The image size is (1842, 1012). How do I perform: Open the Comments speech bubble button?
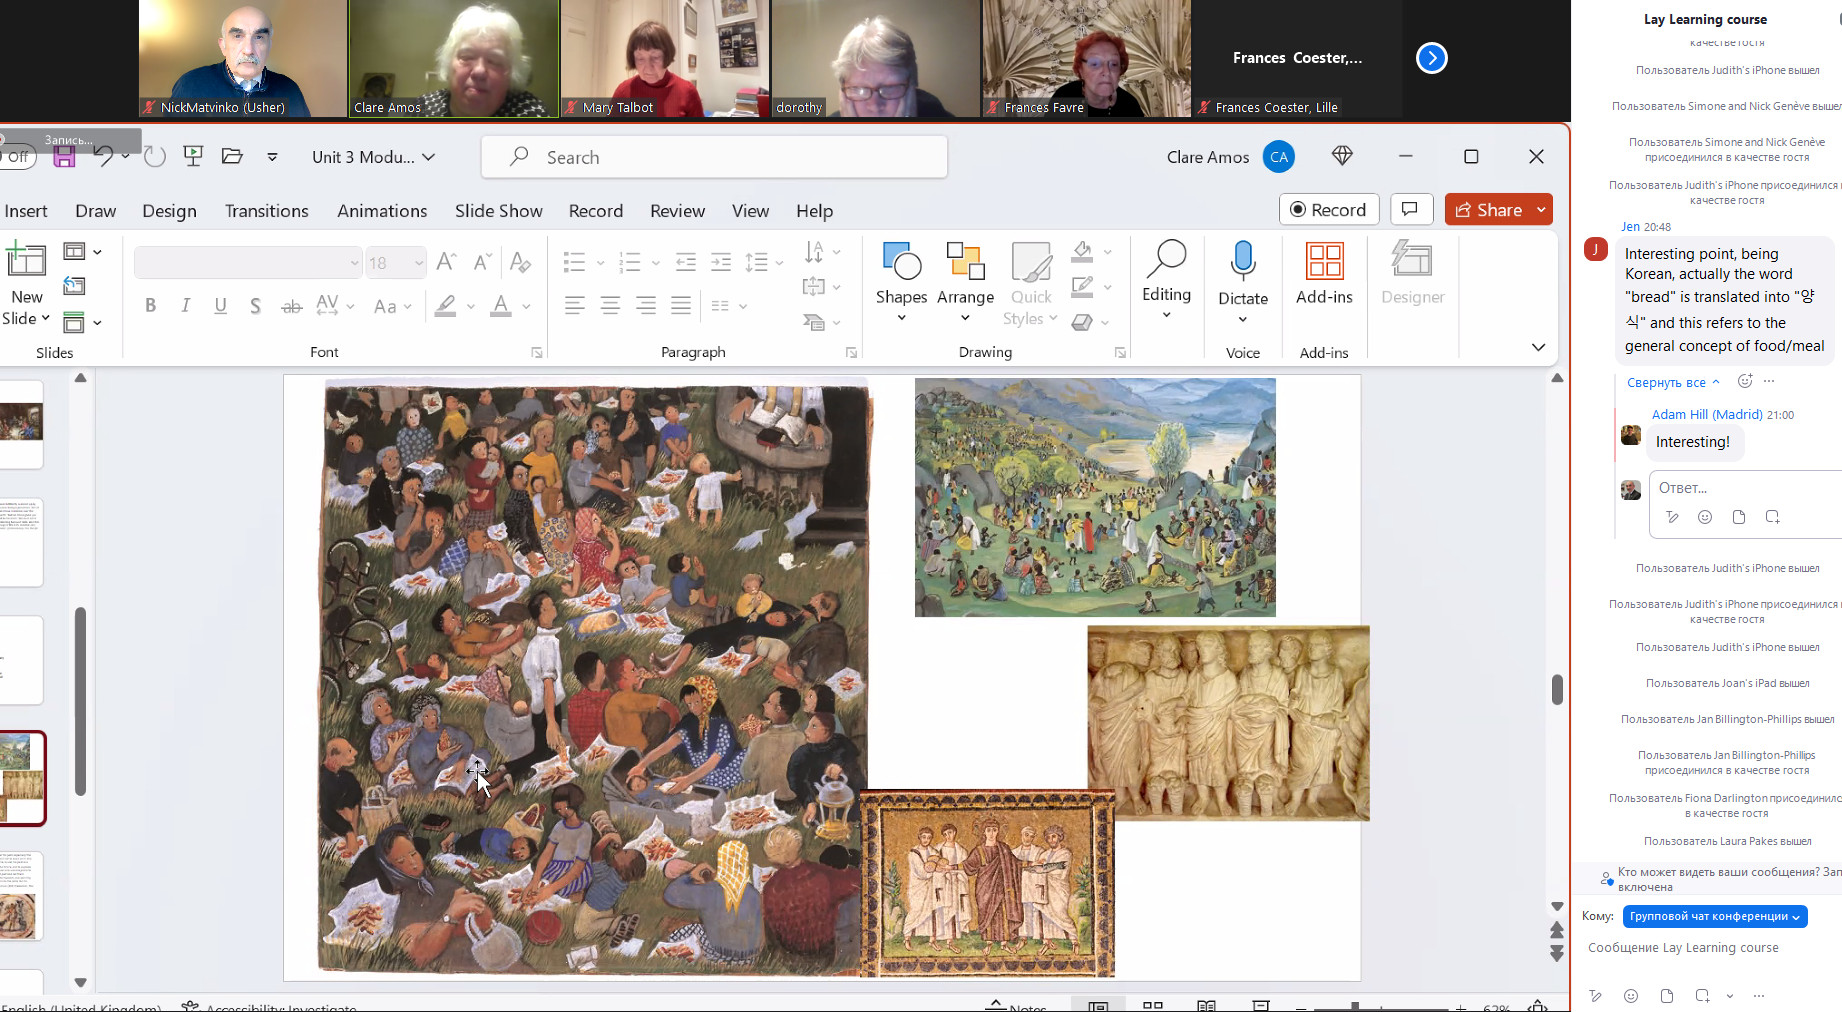(1410, 209)
